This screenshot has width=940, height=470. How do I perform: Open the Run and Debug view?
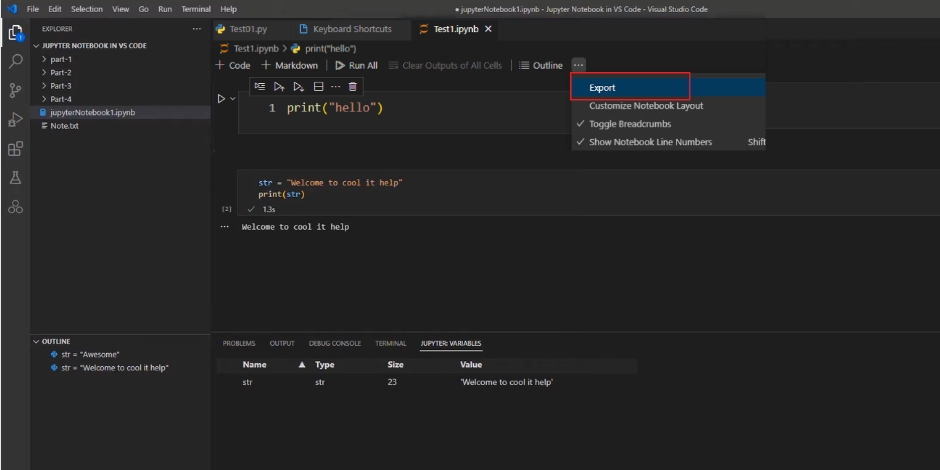click(x=16, y=119)
